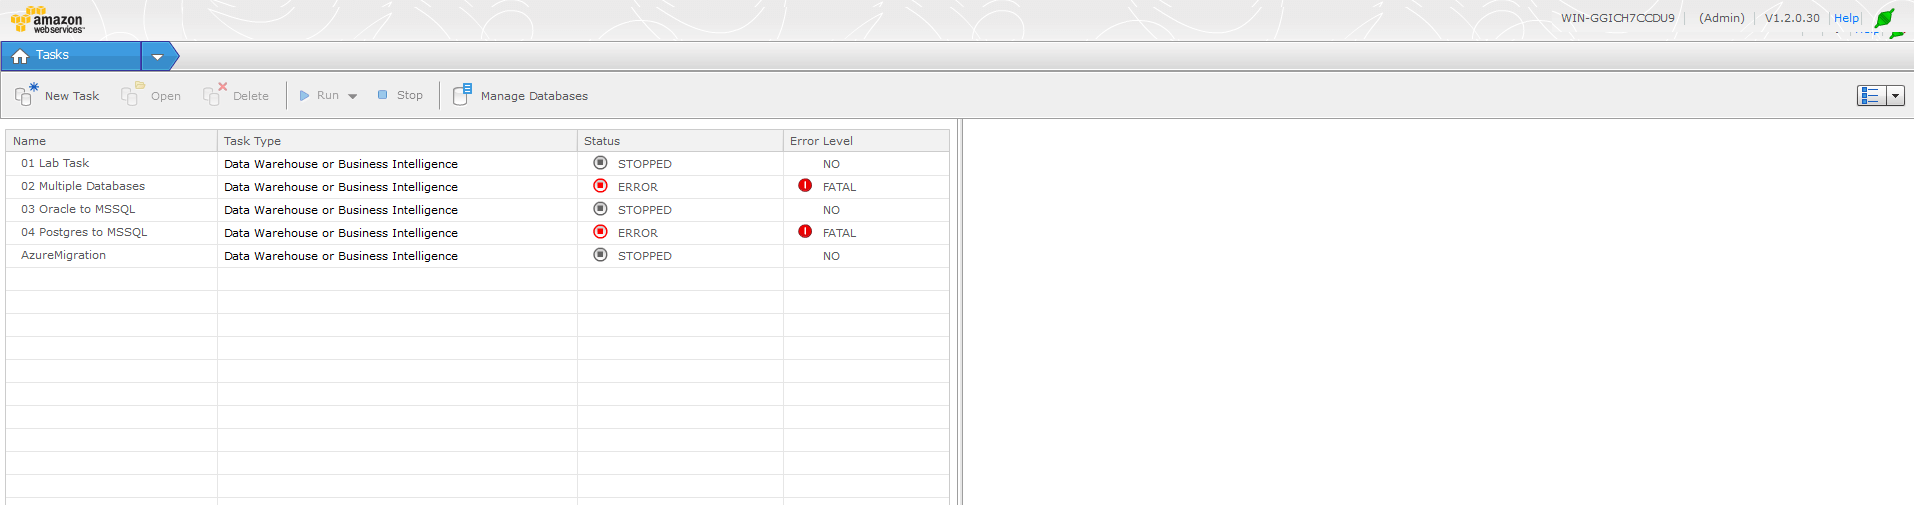Click the vertical panel splitter bar
This screenshot has width=1914, height=505.
click(x=959, y=310)
